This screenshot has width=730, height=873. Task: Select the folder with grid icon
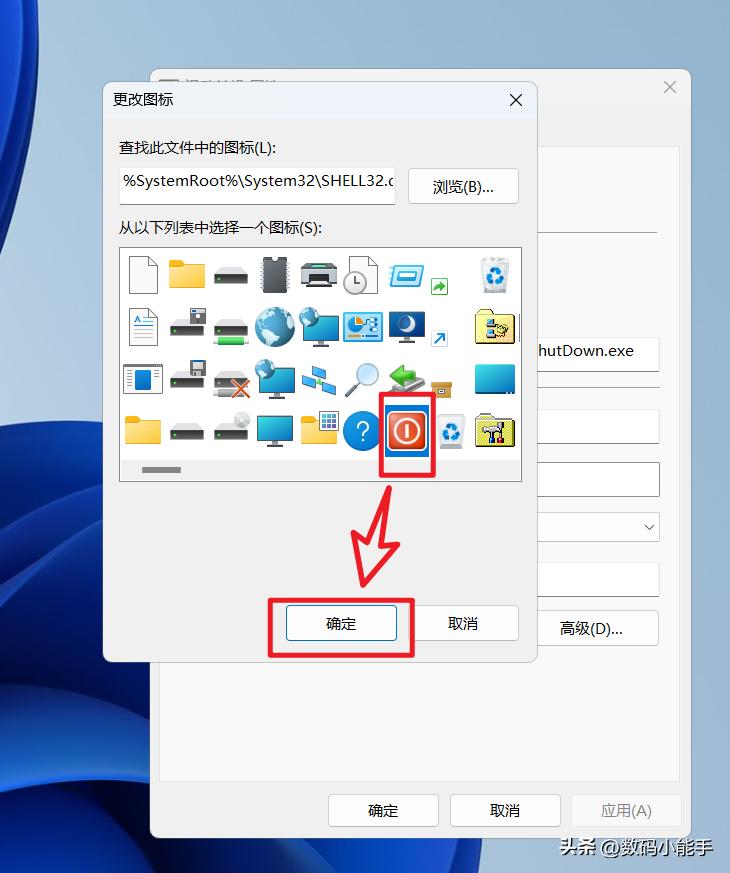(319, 428)
